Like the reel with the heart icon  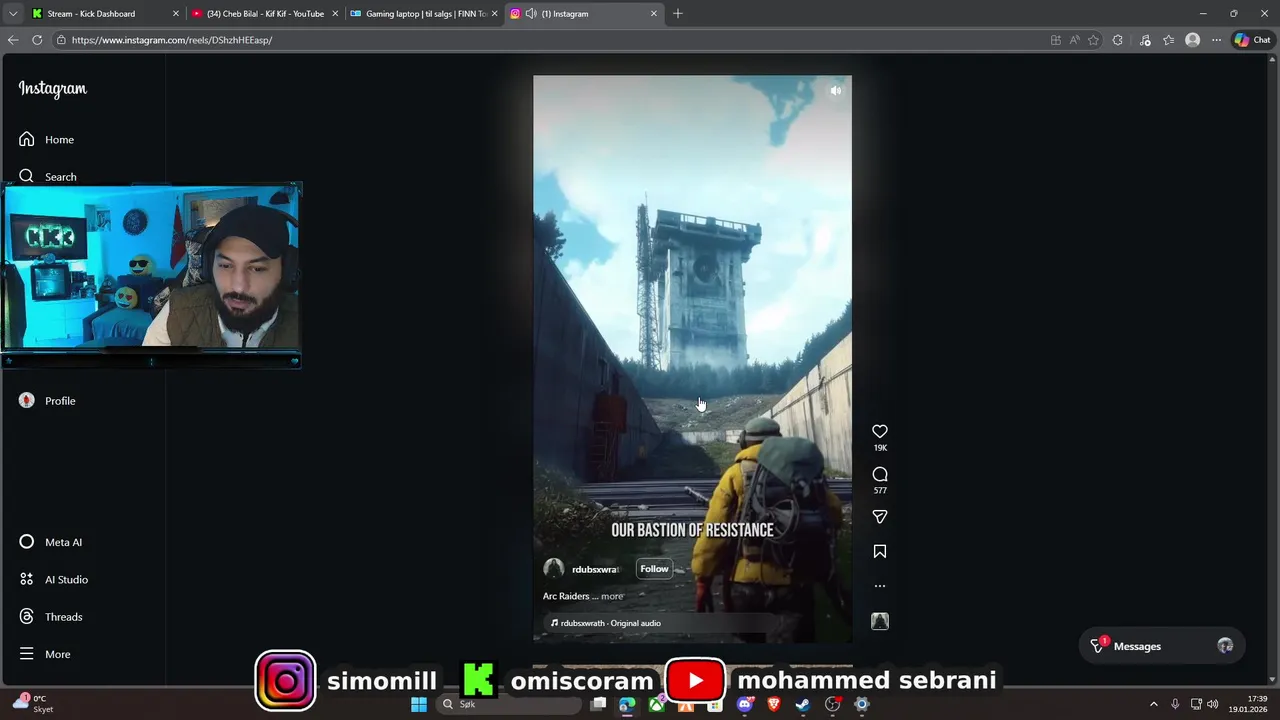tap(880, 431)
